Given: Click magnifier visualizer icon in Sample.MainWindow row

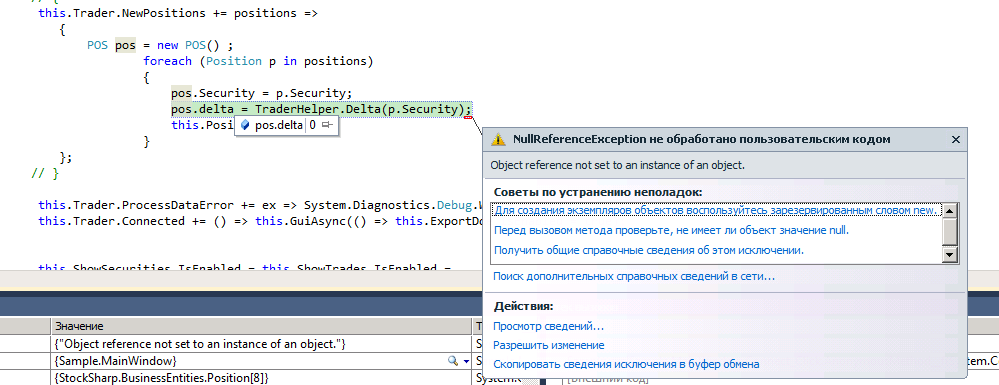Looking at the screenshot, I should (453, 361).
